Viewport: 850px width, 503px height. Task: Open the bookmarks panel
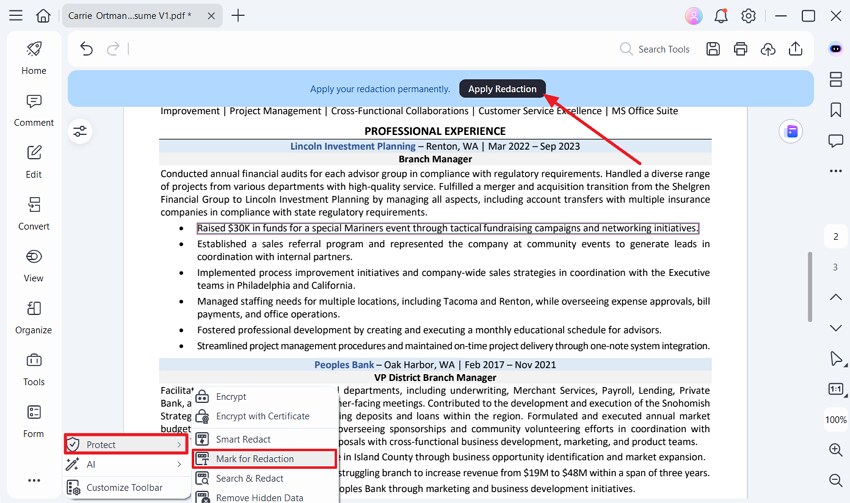[835, 110]
